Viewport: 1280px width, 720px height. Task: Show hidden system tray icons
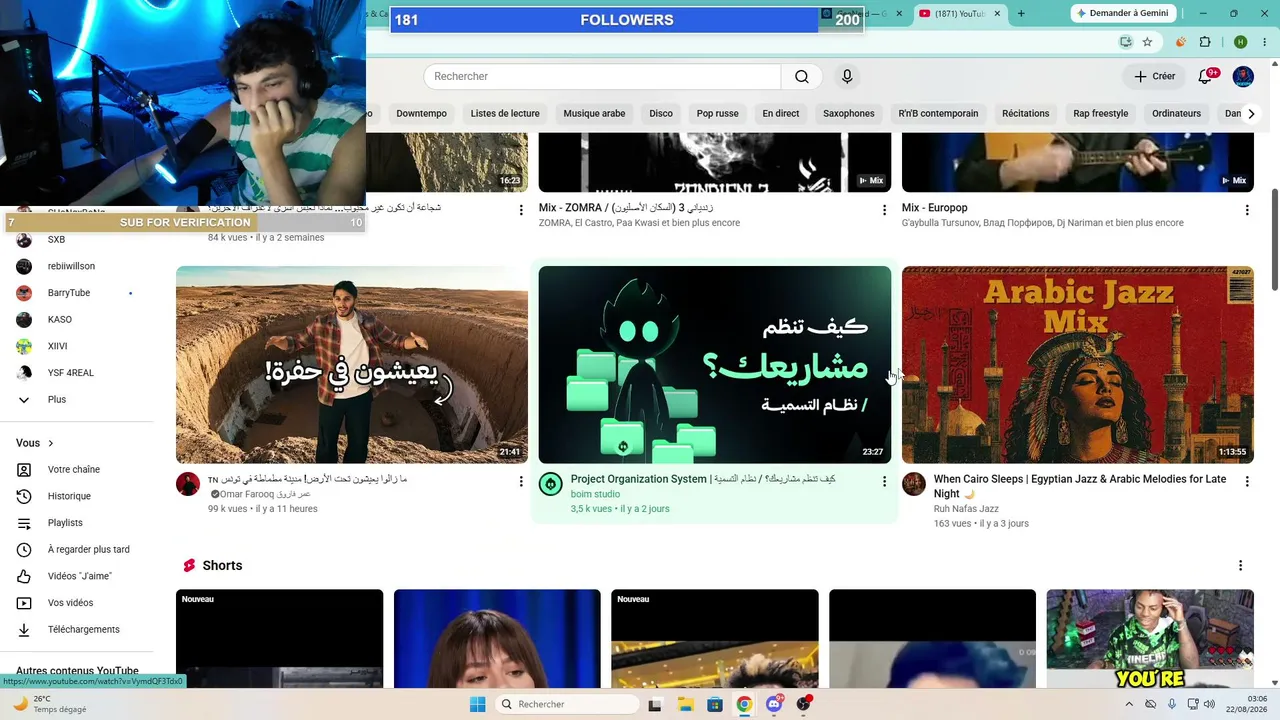(x=1129, y=704)
